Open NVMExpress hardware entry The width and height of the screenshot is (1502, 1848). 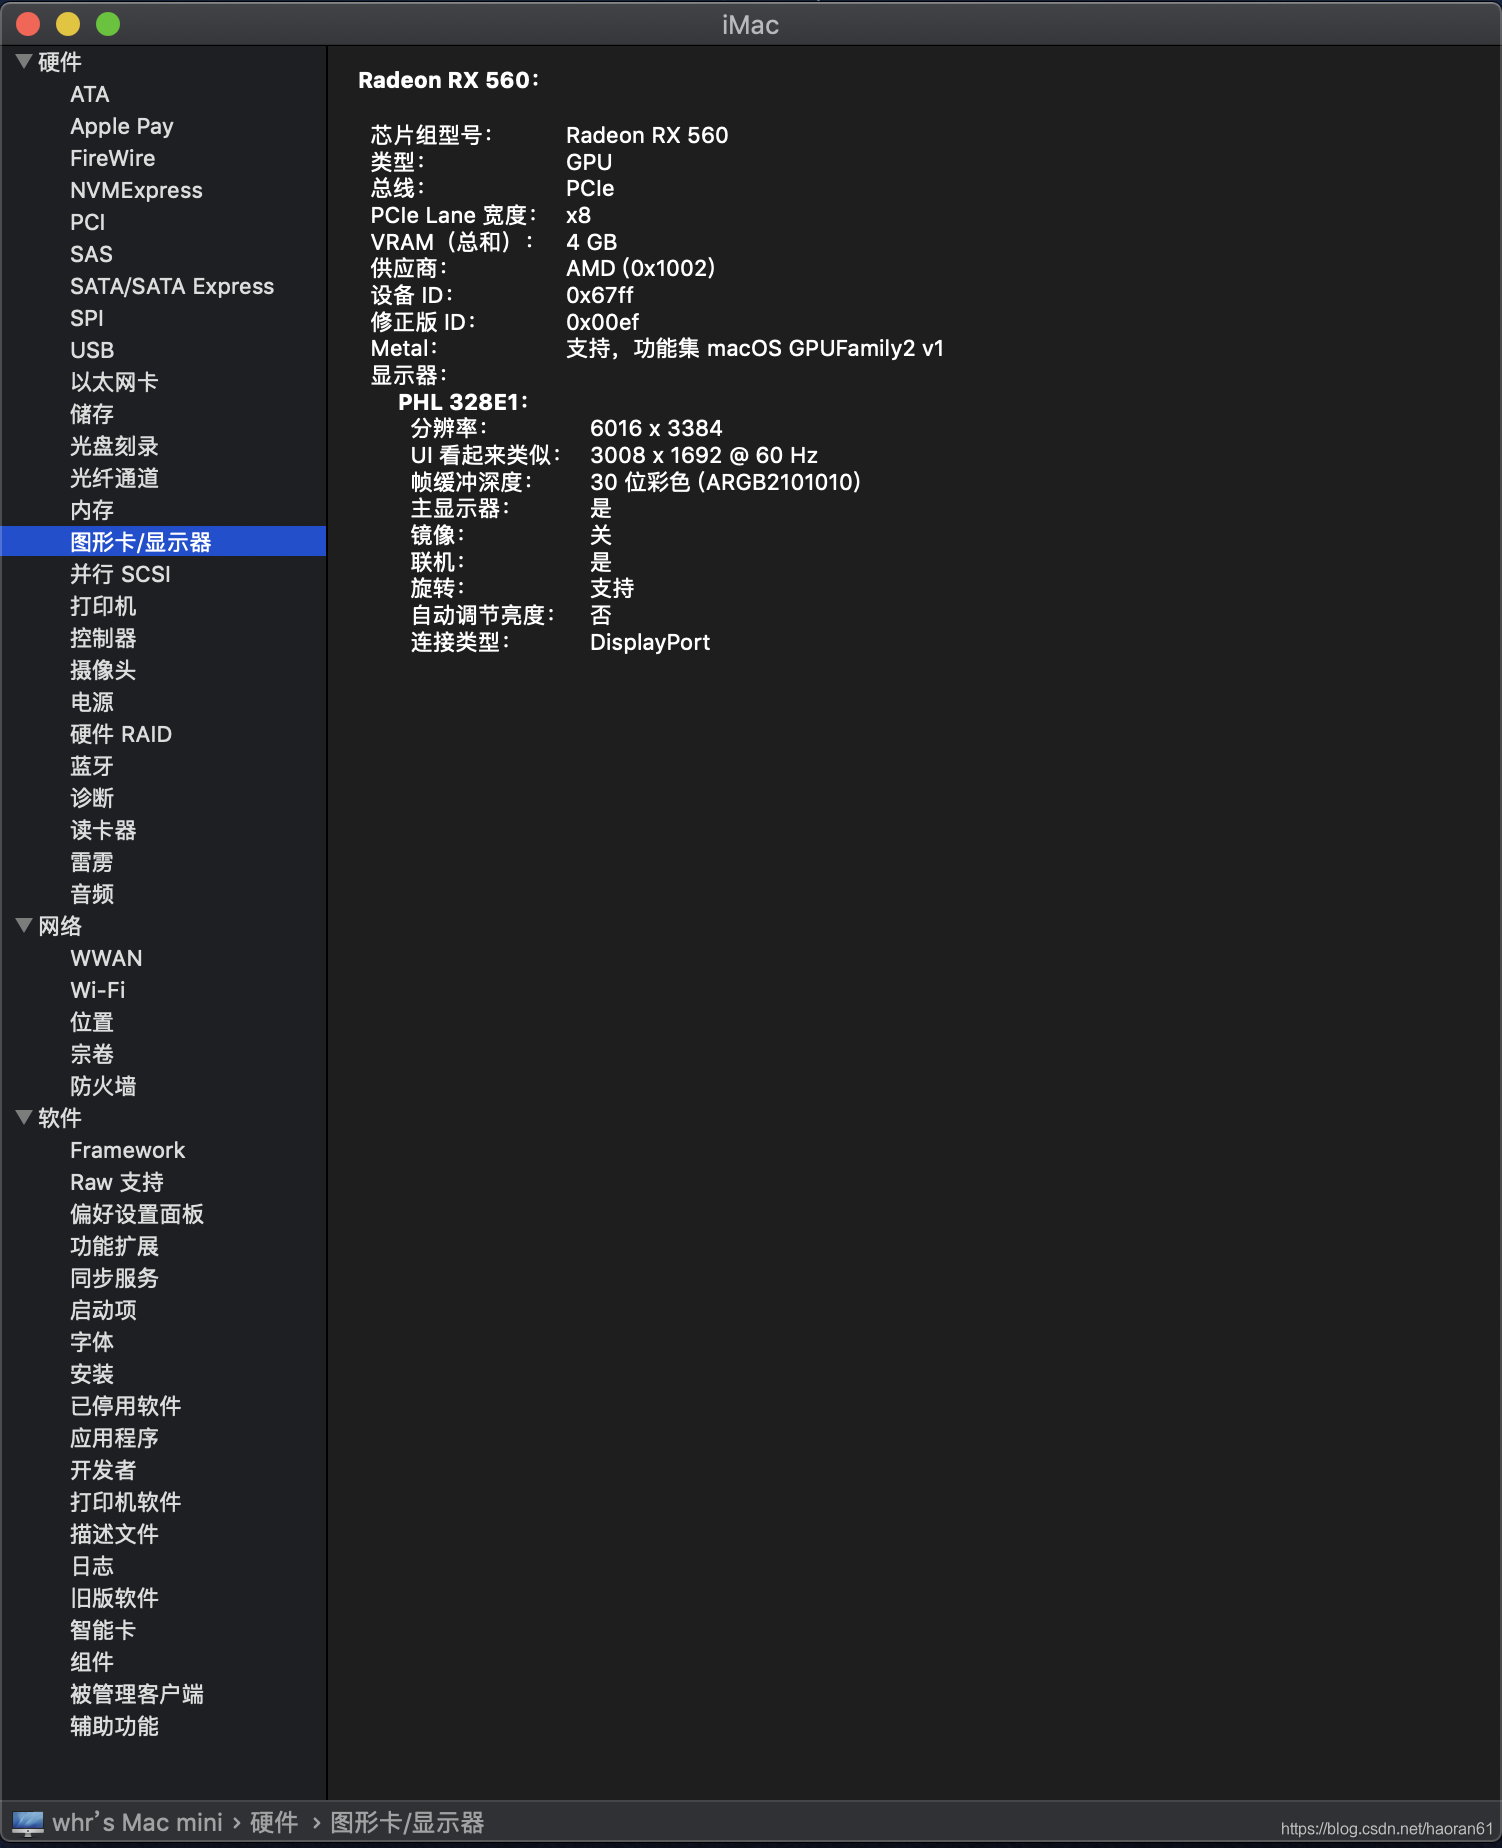[x=136, y=190]
